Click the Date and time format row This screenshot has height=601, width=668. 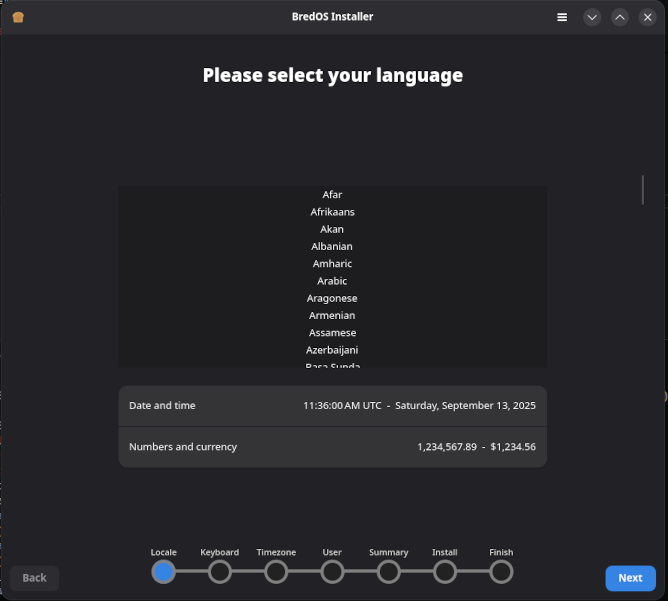click(332, 406)
